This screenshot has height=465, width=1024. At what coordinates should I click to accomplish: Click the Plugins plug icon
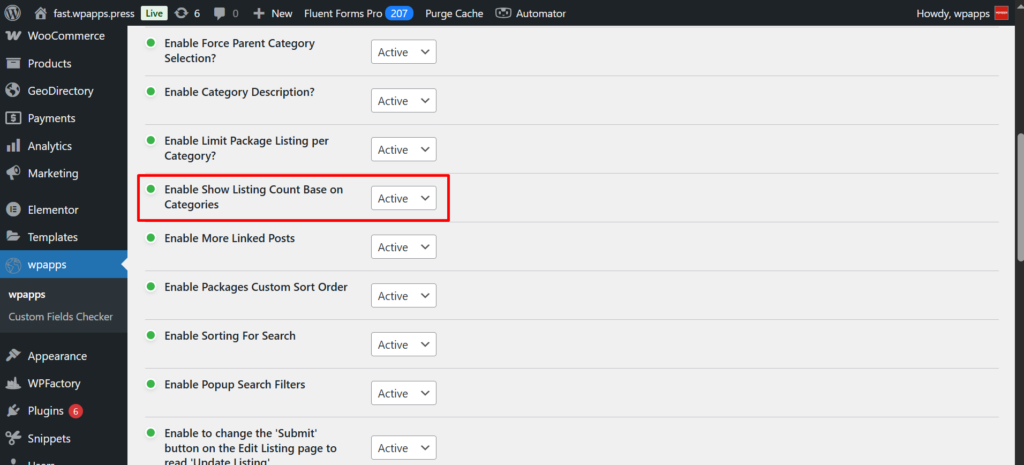13,411
